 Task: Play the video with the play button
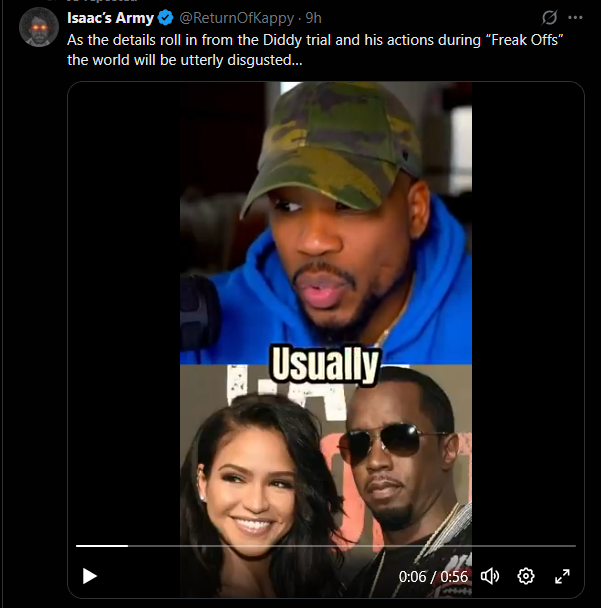pos(90,576)
